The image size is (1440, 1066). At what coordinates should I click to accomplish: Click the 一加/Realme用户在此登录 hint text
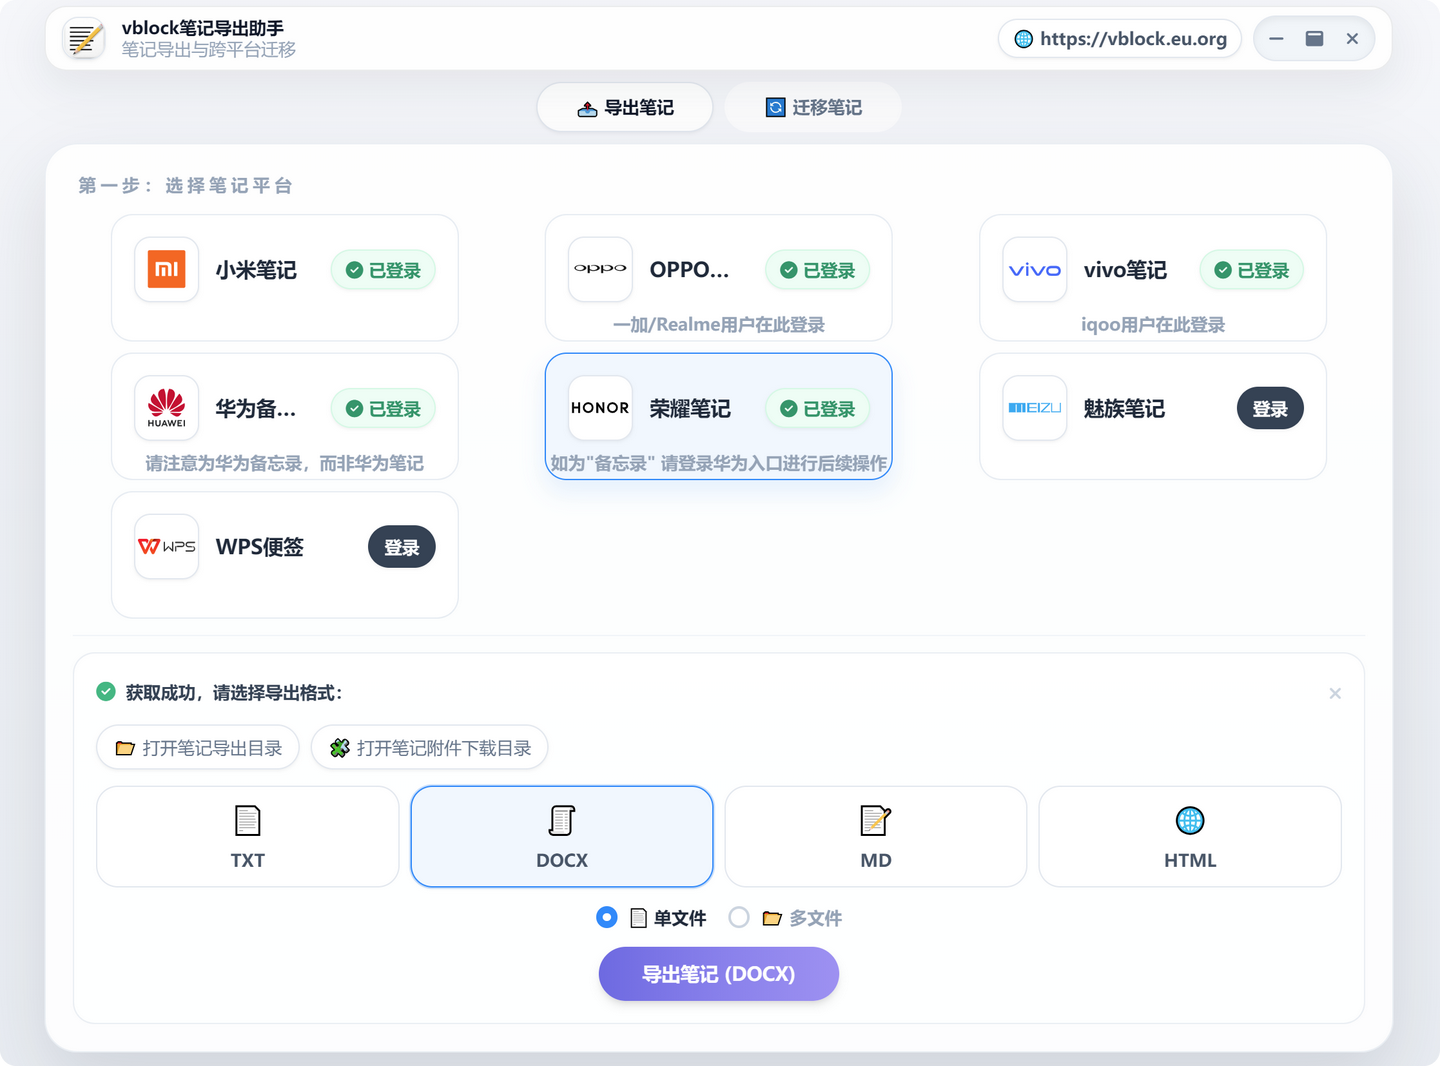click(719, 325)
